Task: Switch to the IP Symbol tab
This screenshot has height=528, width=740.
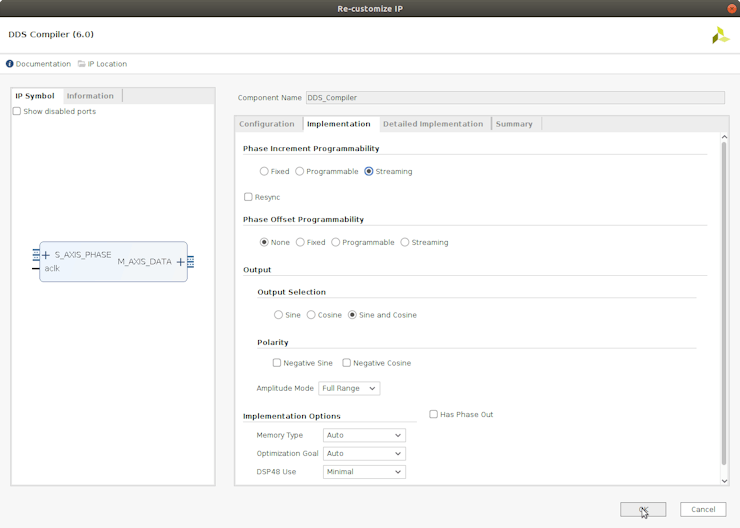Action: coord(35,96)
